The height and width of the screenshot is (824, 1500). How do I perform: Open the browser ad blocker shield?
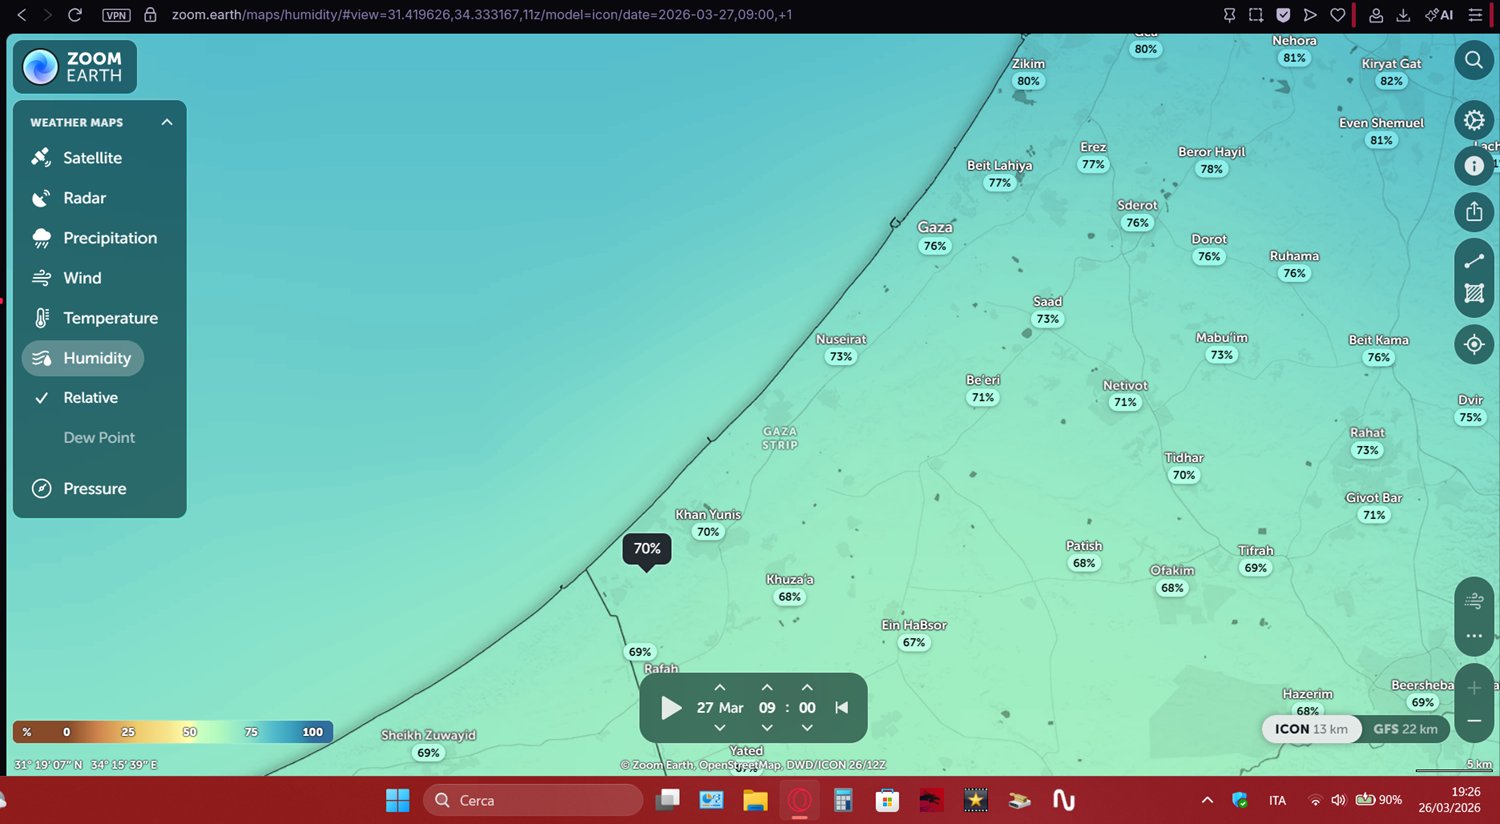click(1283, 15)
